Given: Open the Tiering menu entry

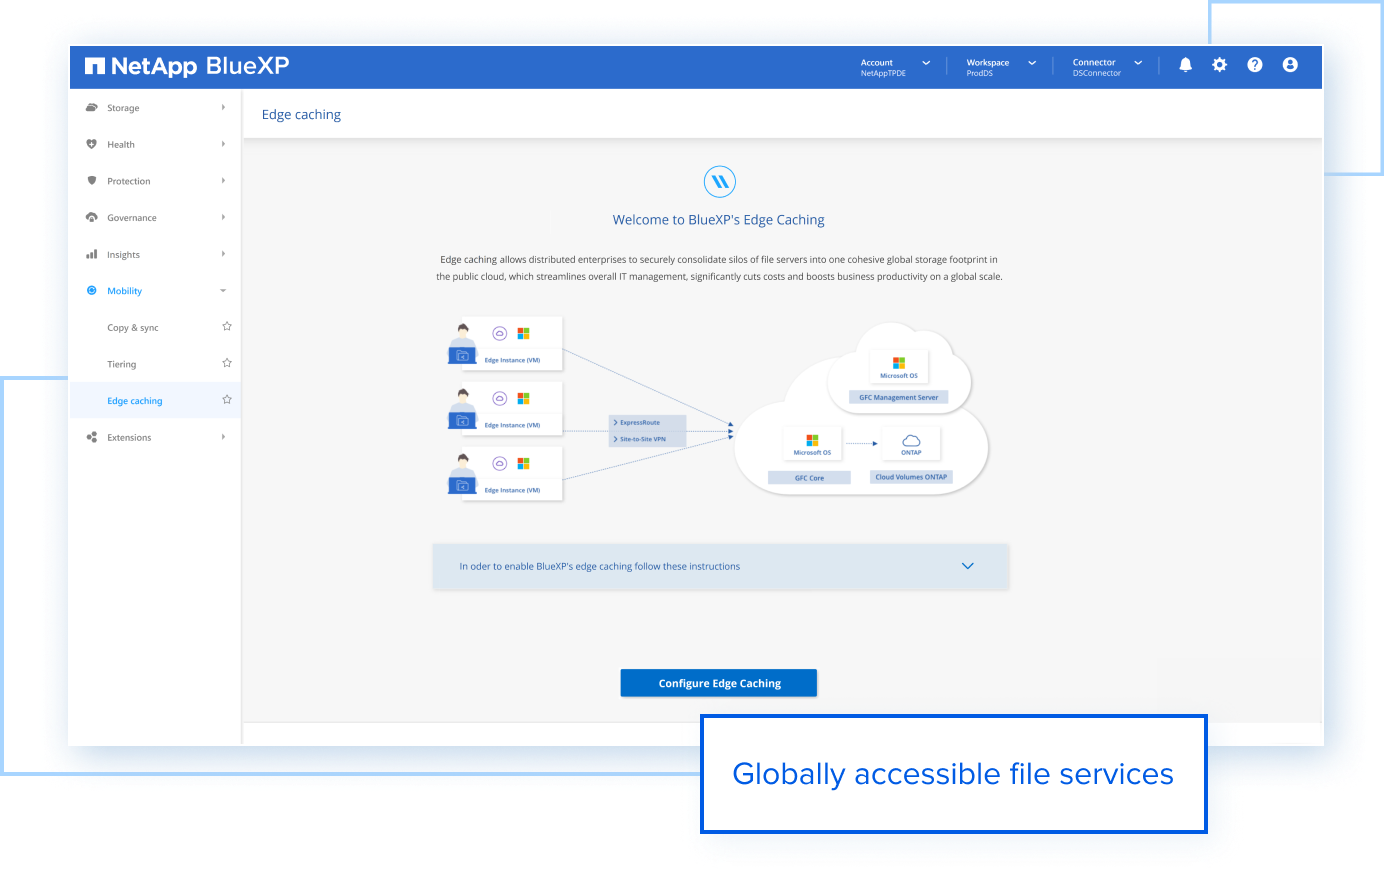Looking at the screenshot, I should 122,363.
